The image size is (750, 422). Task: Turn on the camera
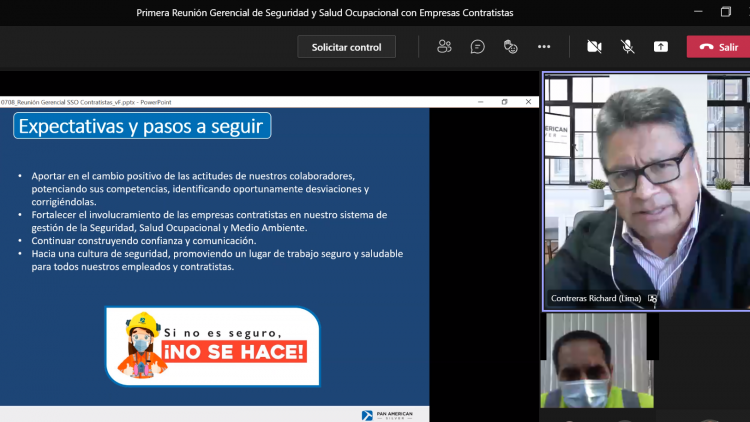(594, 47)
